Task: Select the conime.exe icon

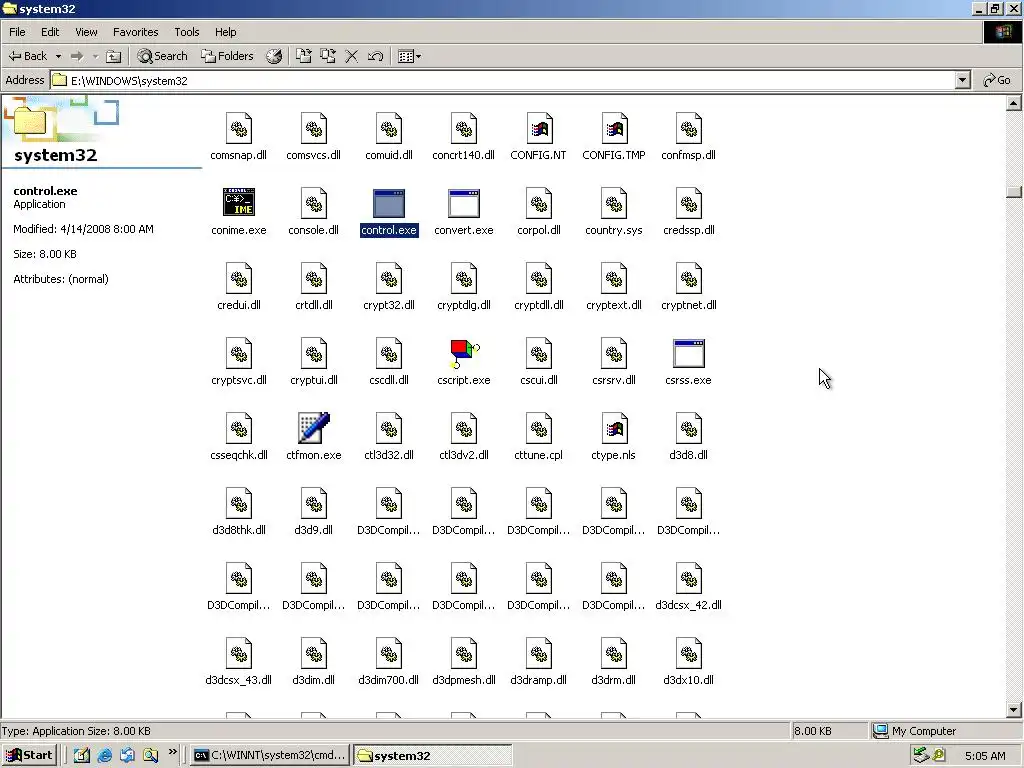Action: click(x=239, y=202)
